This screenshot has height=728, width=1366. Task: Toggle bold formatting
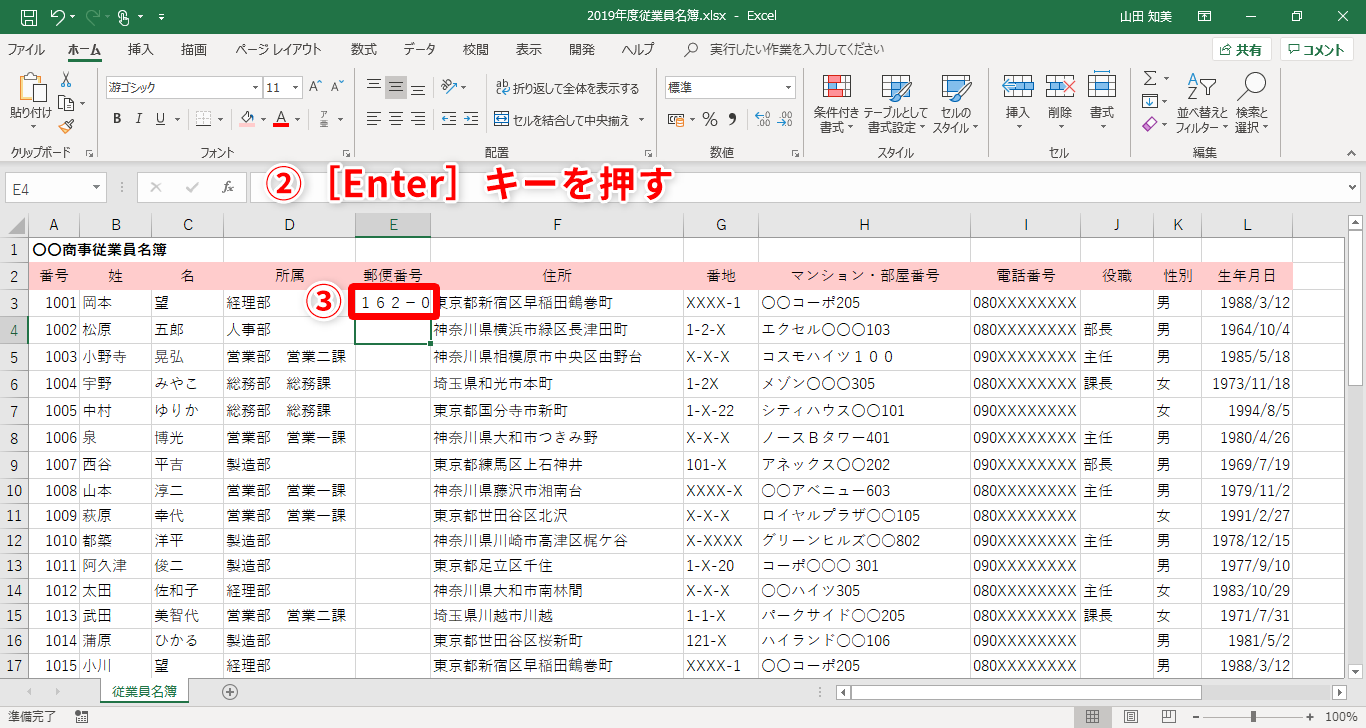[x=116, y=119]
